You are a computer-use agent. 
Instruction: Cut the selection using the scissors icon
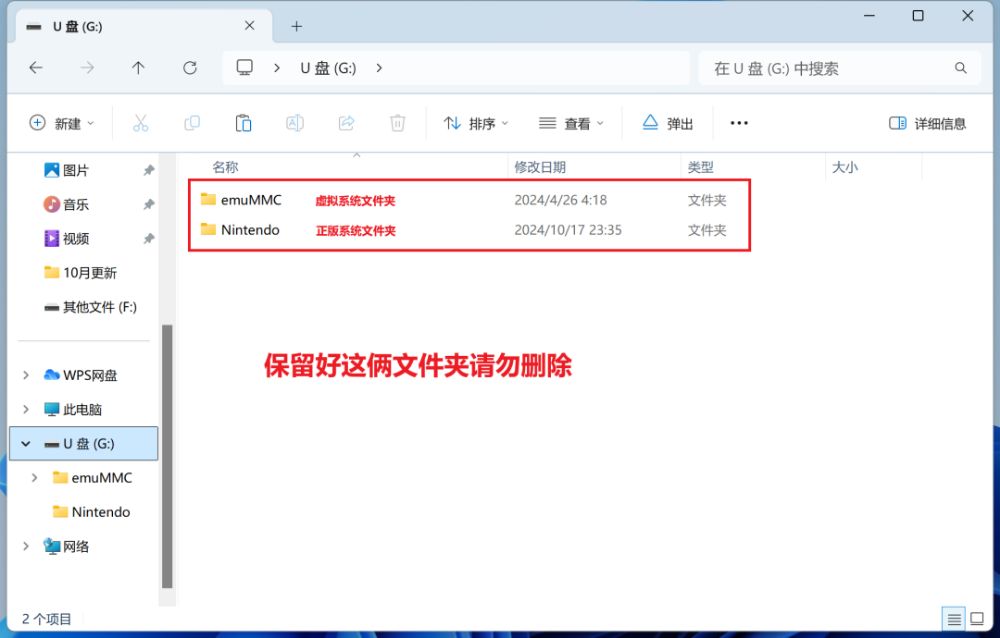pos(140,122)
